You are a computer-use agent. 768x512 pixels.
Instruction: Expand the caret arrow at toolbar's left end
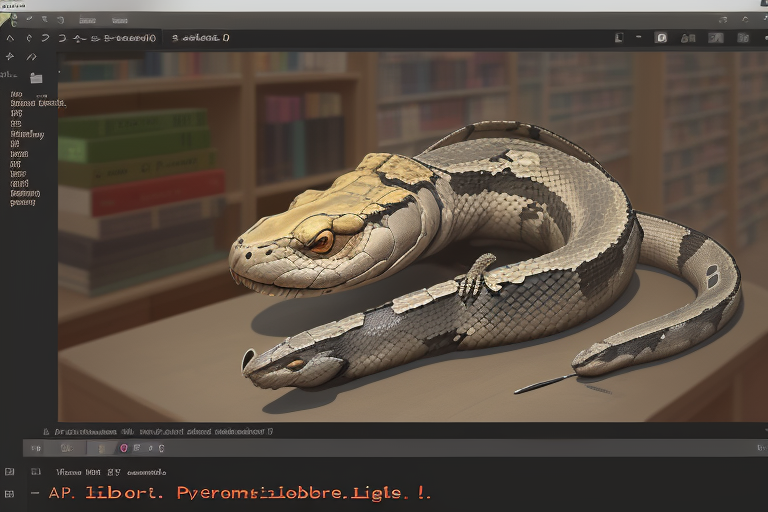(x=10, y=38)
